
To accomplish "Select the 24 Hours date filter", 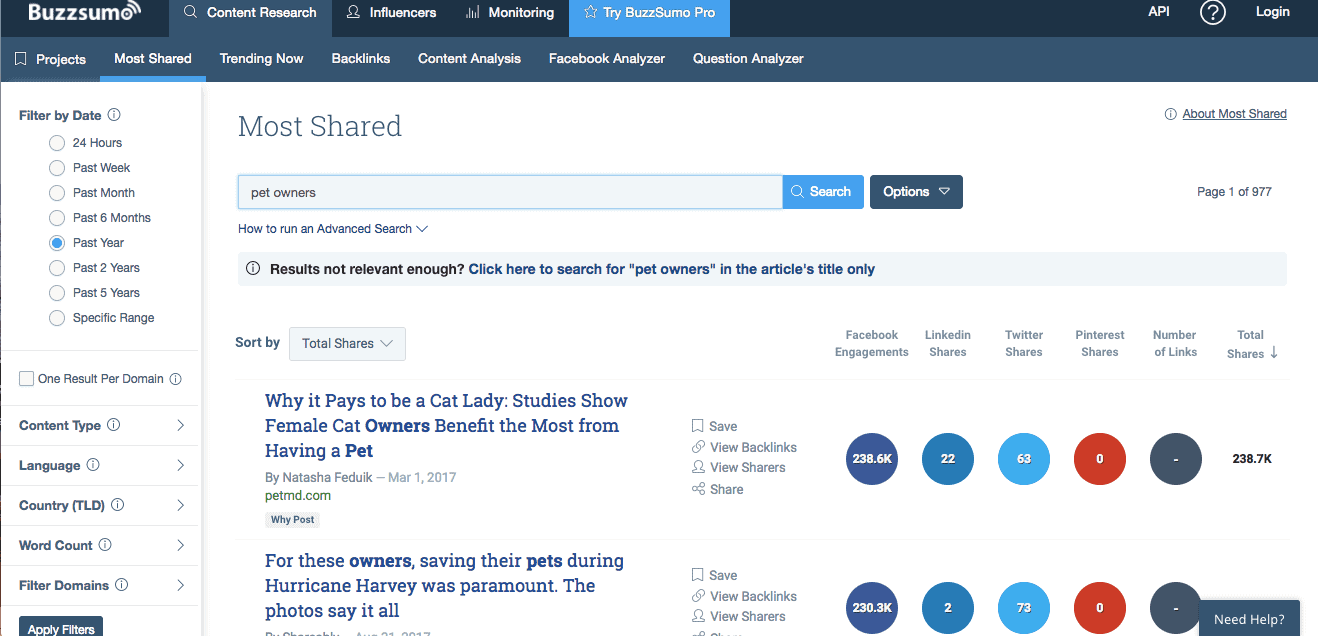I will pyautogui.click(x=57, y=143).
